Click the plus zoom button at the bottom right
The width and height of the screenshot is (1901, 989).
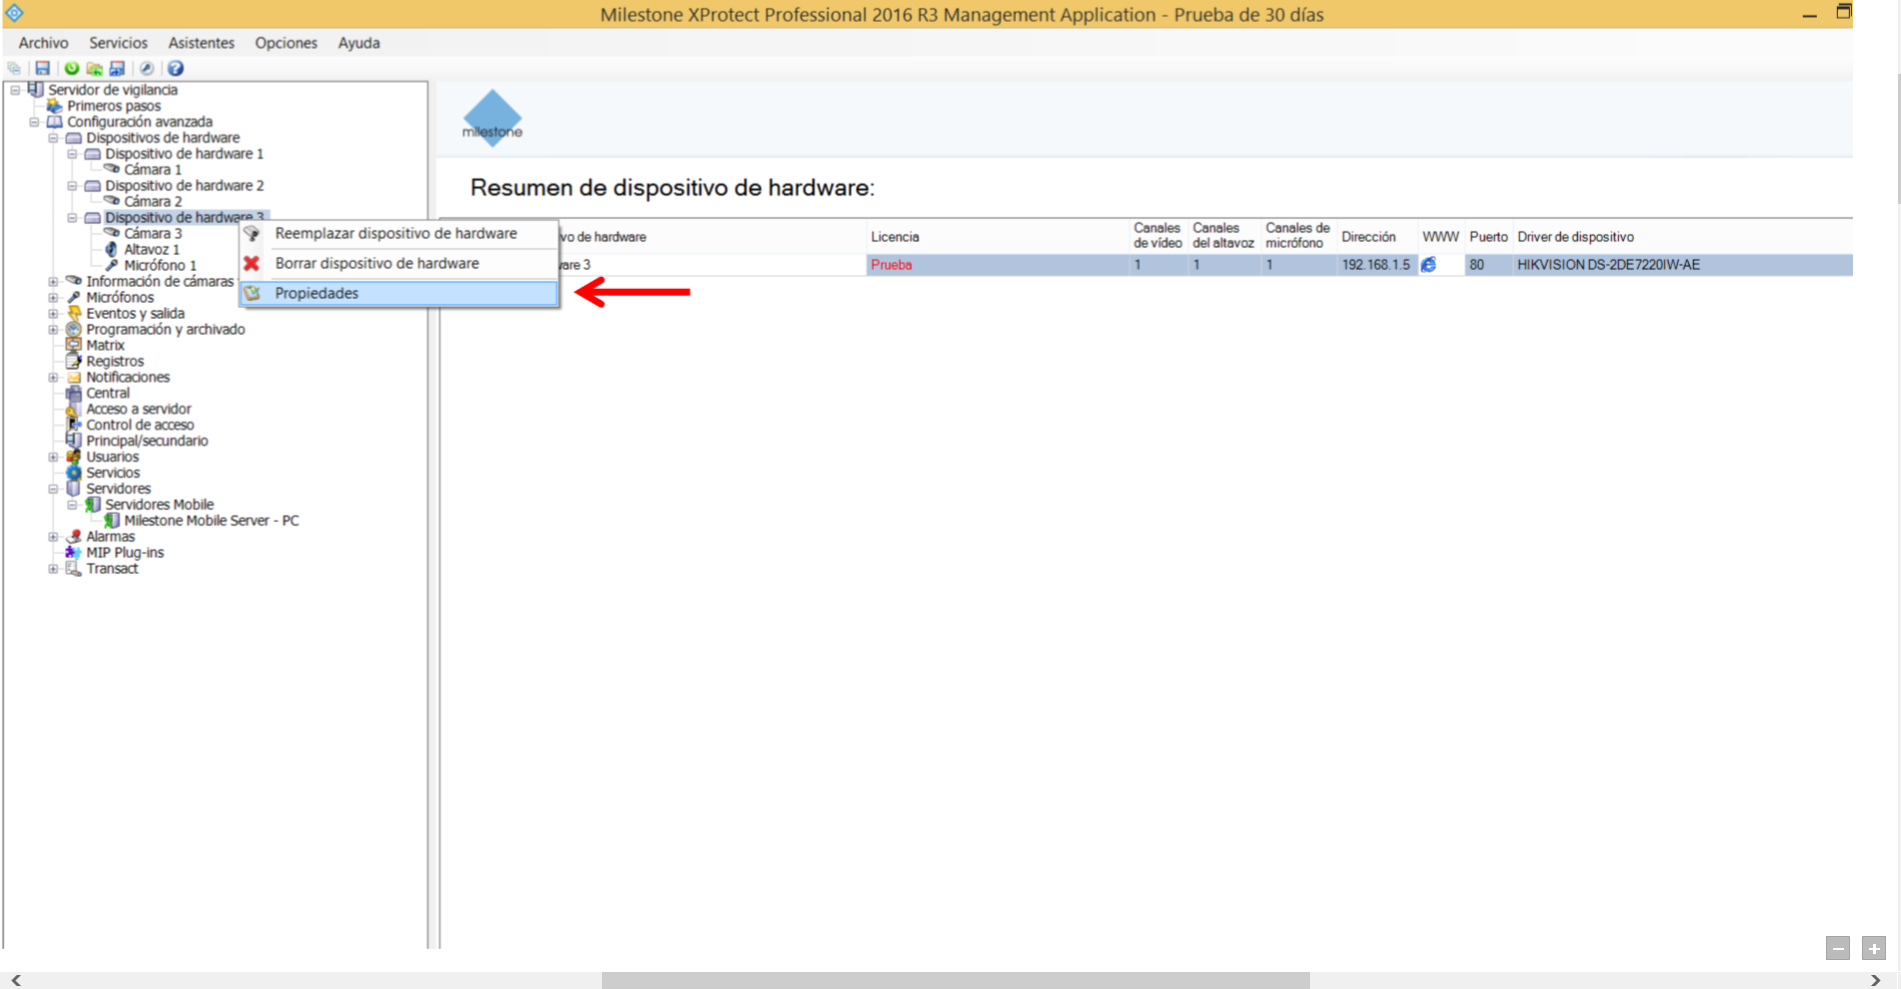pos(1874,948)
